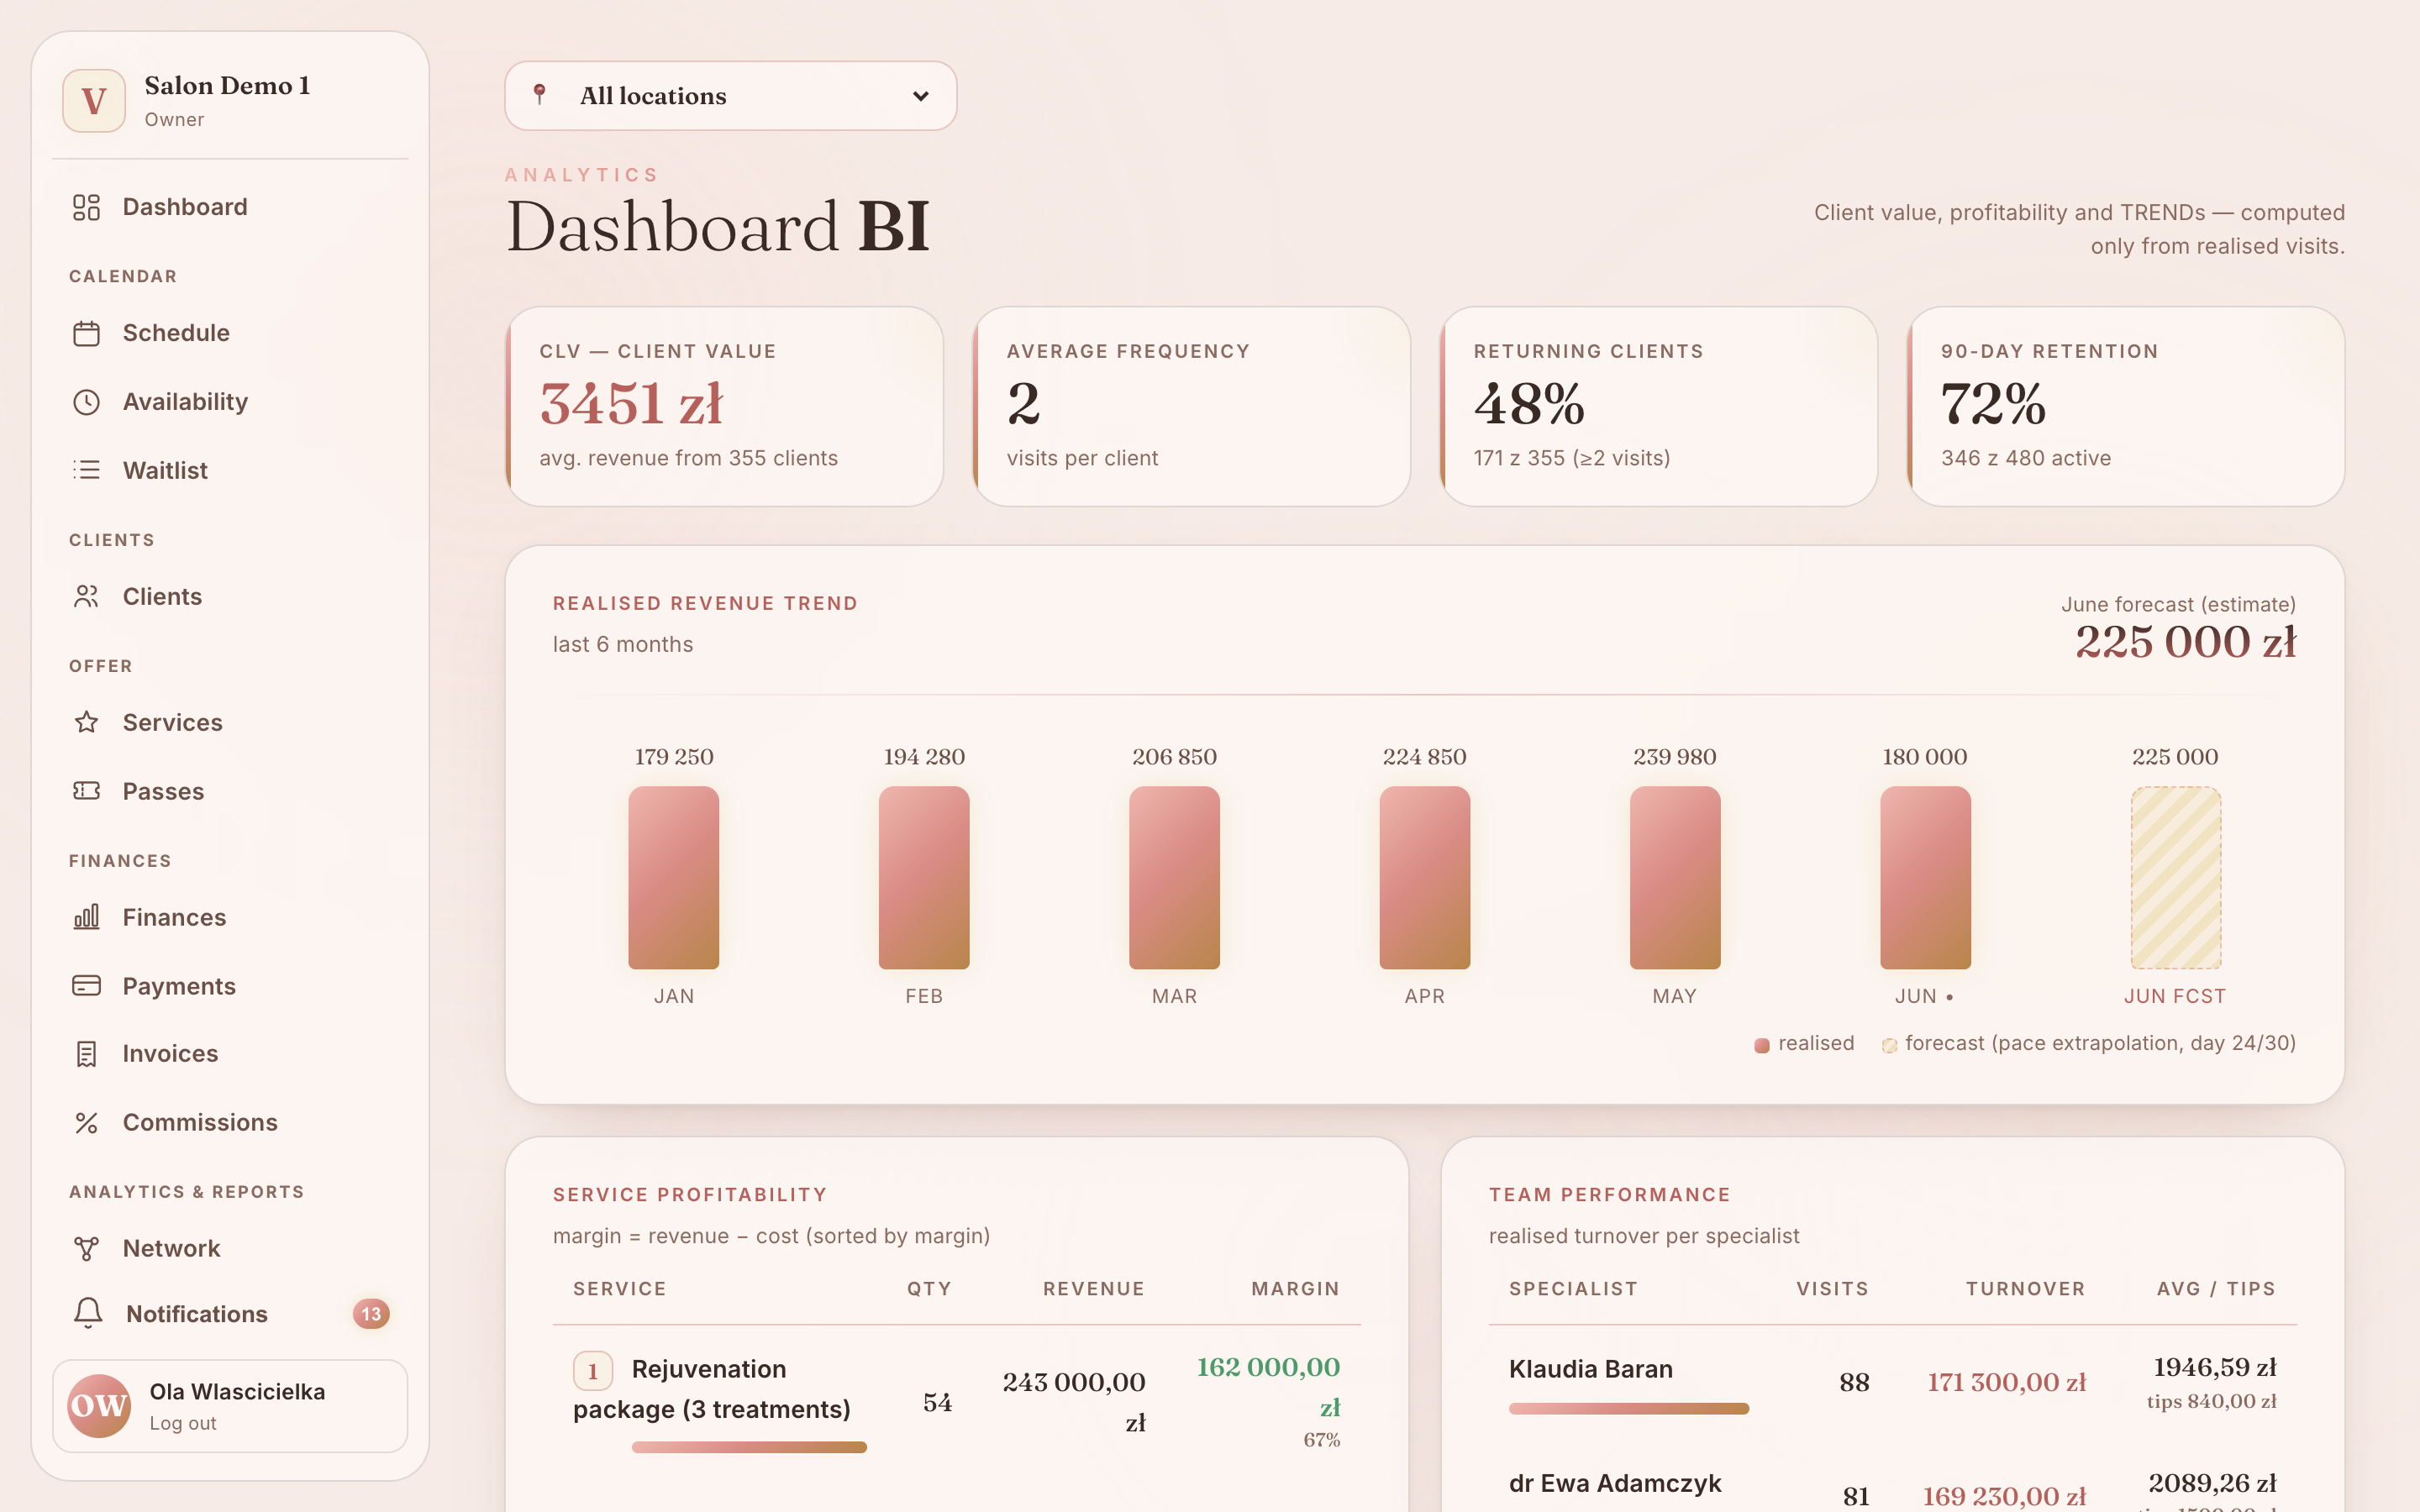The width and height of the screenshot is (2420, 1512).
Task: Click the Dashboard grid icon
Action: click(87, 207)
